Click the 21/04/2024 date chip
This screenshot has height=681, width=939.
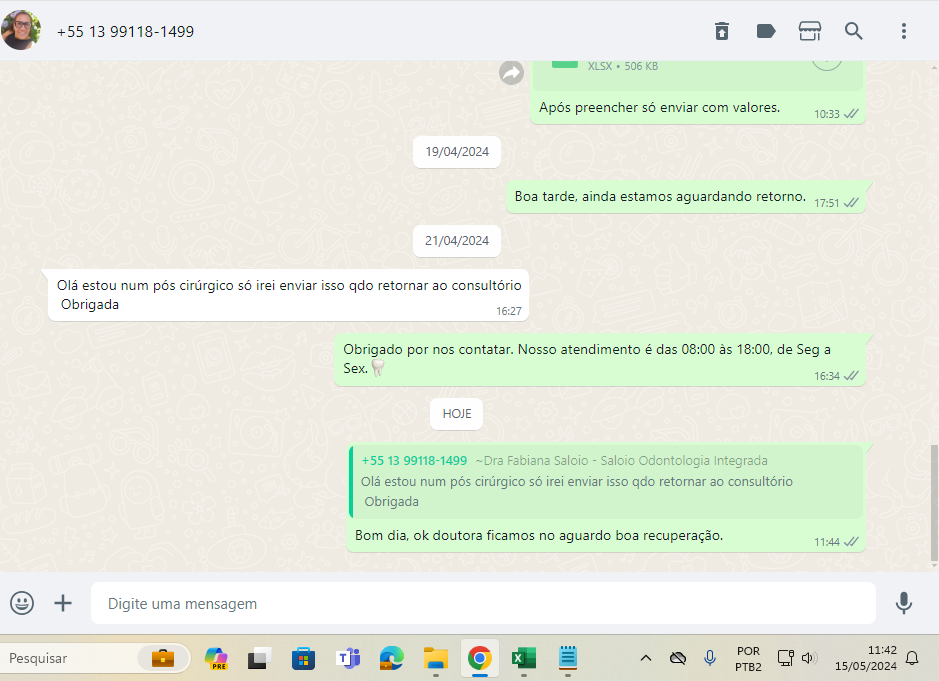click(457, 241)
